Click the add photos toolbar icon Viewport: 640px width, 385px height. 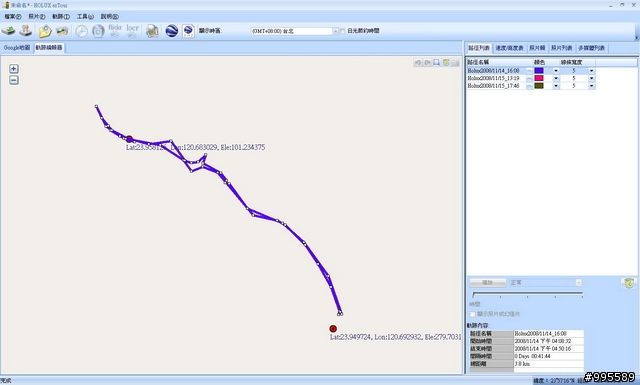point(62,31)
